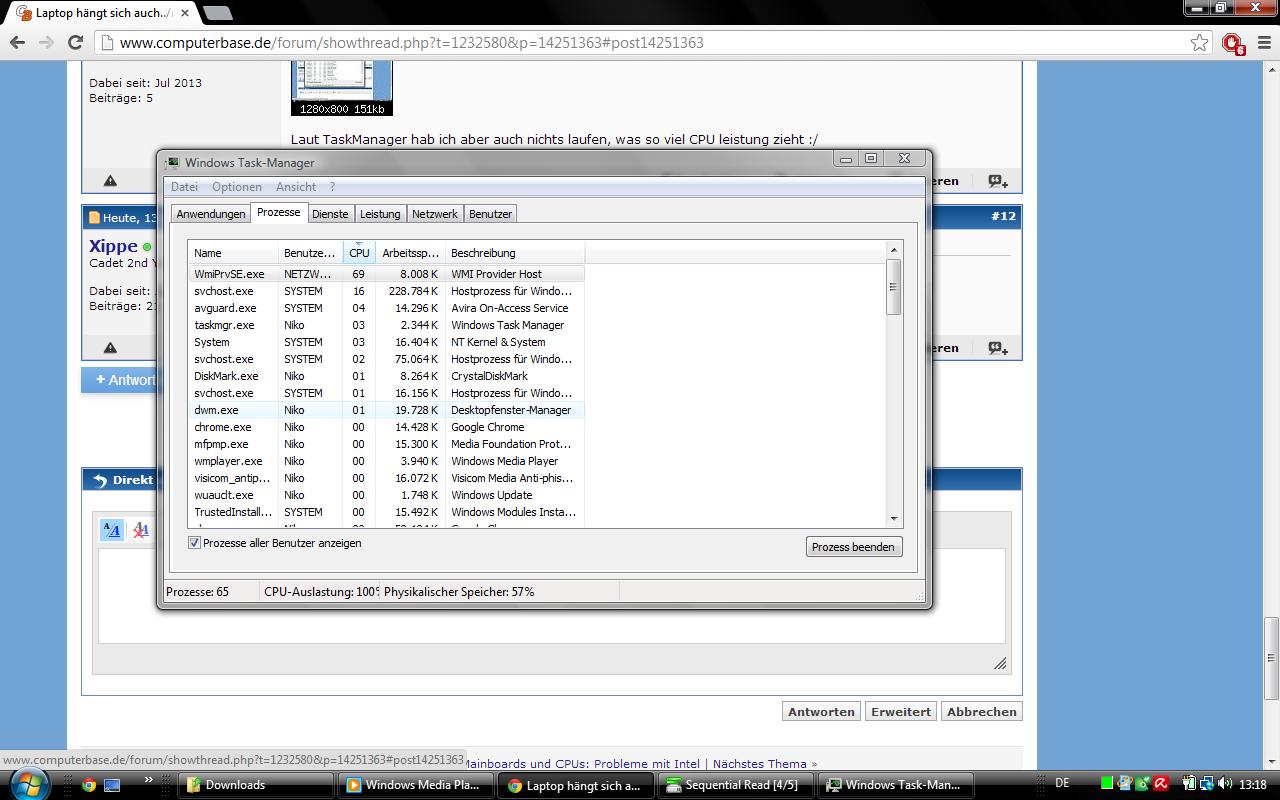
Task: Open a new Chrome tab
Action: pyautogui.click(x=217, y=13)
